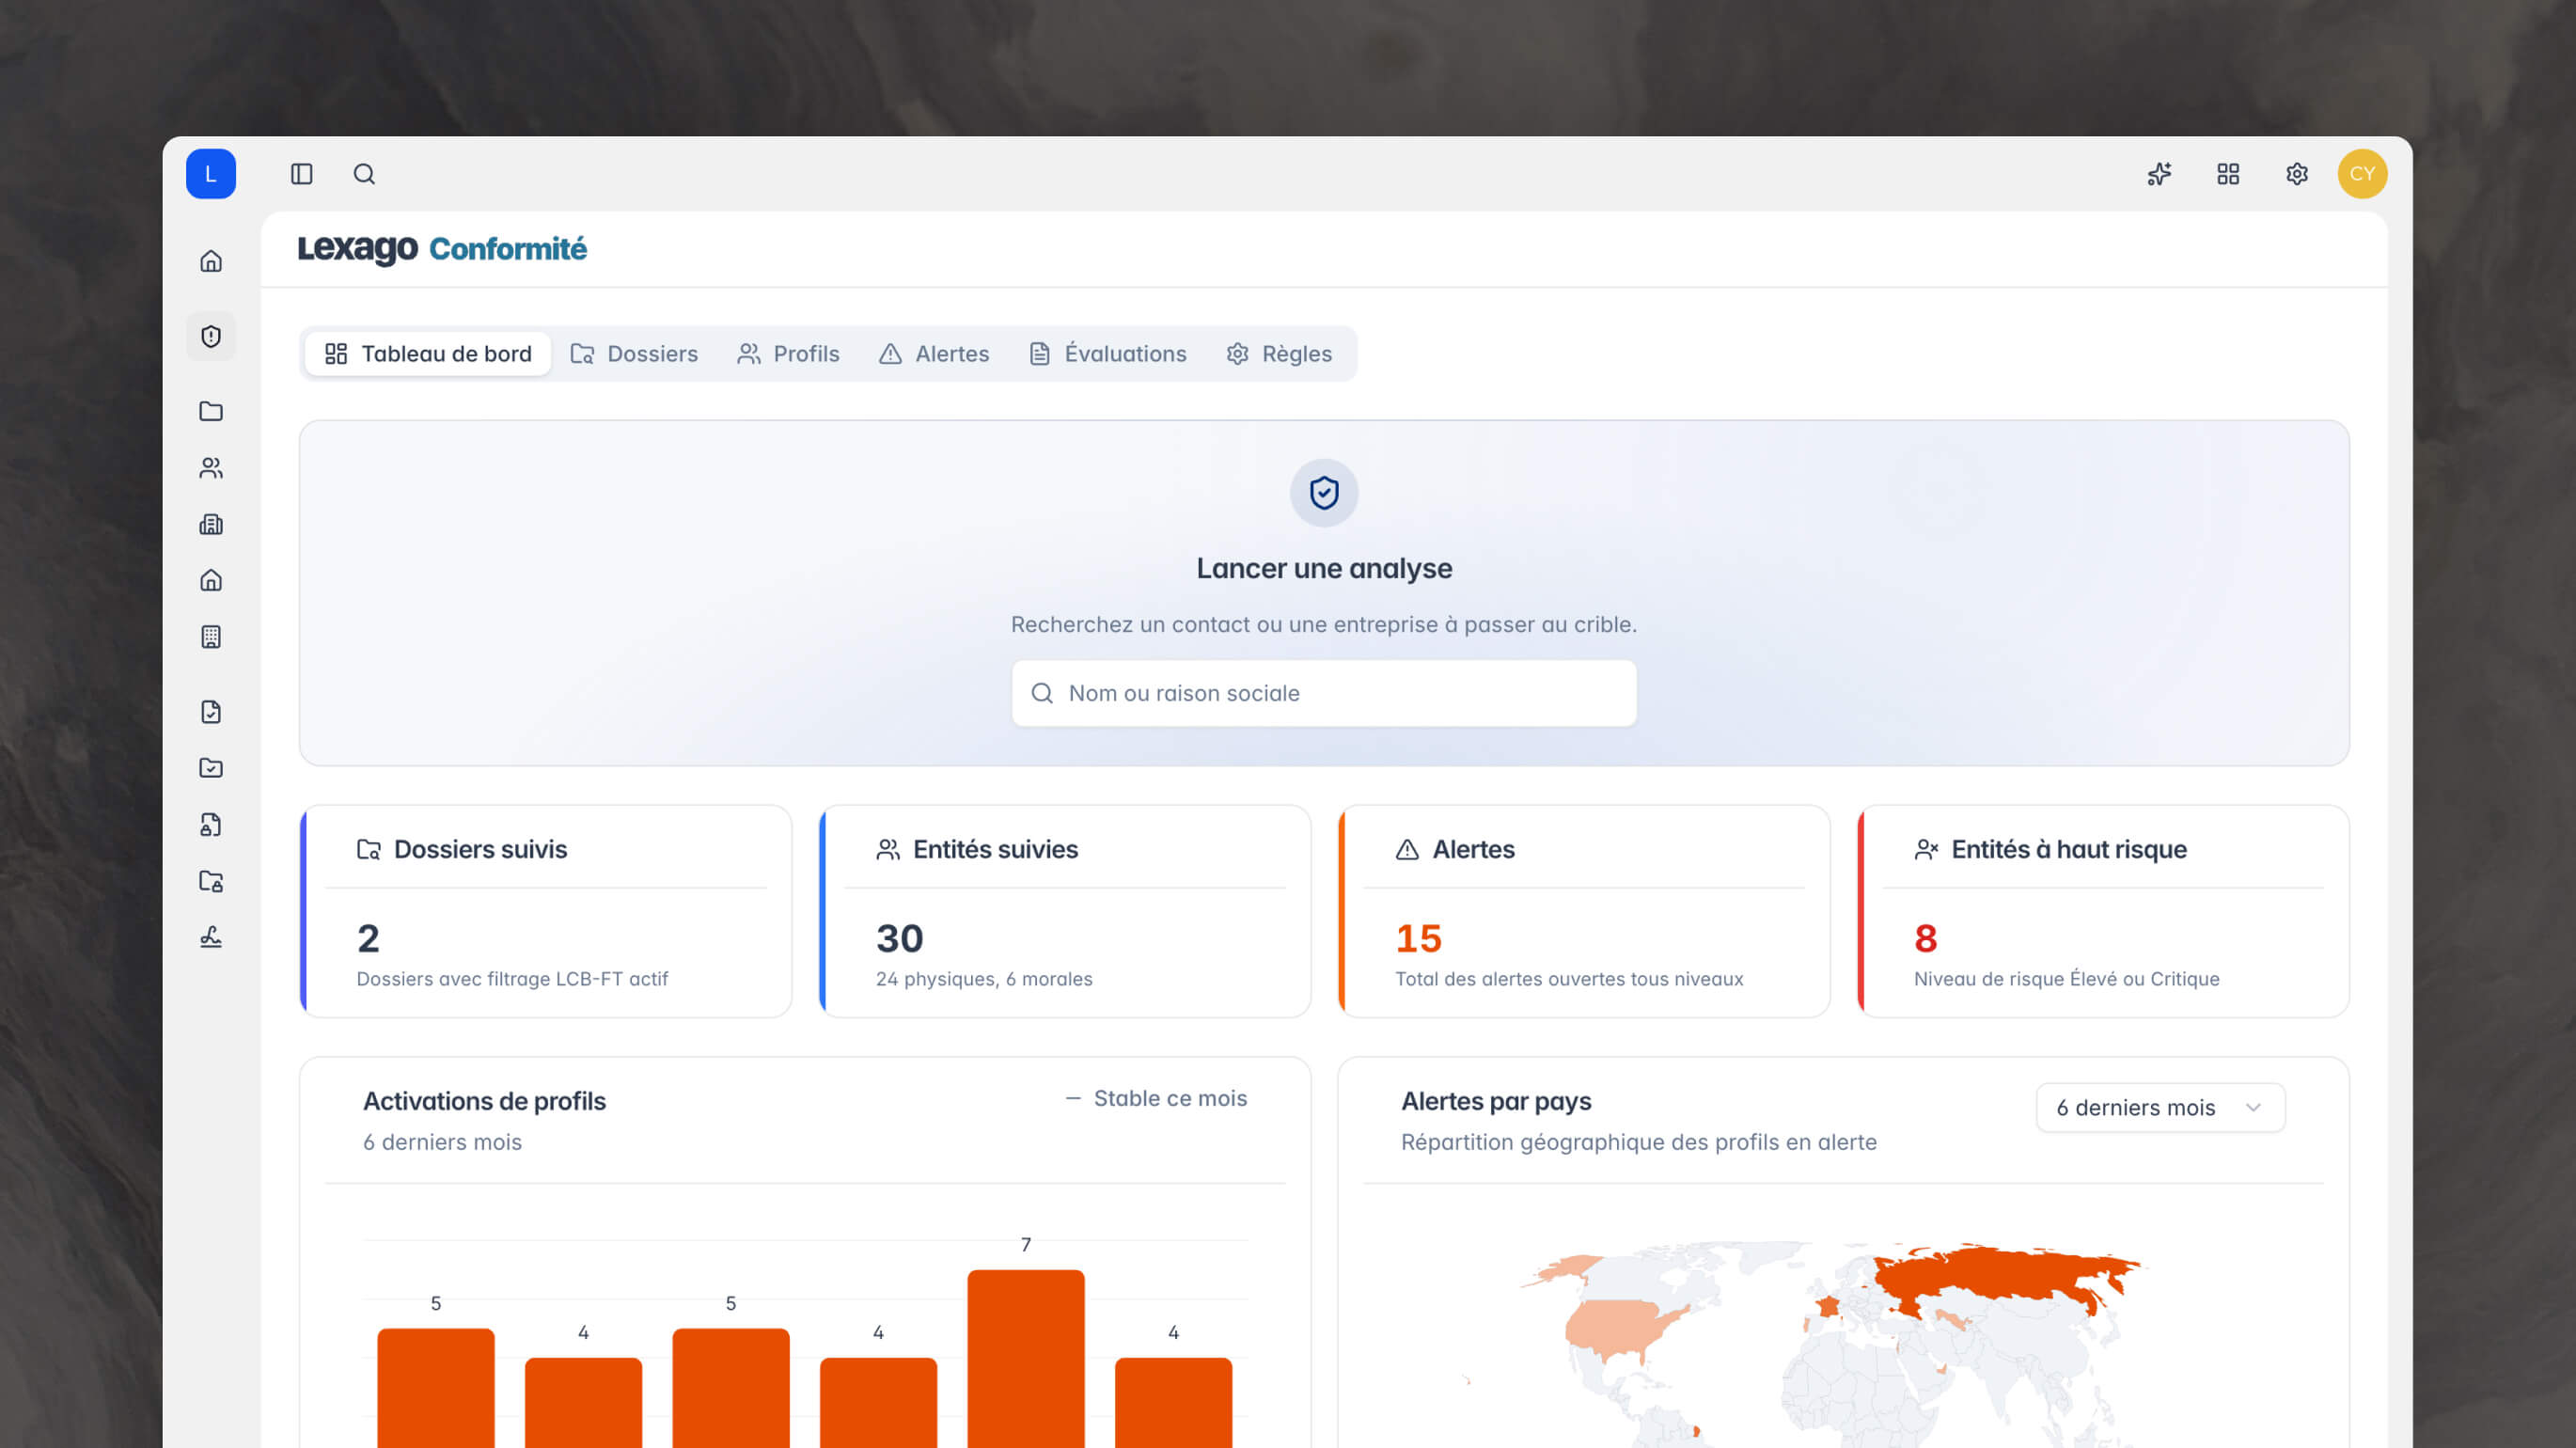Switch to the Dossiers tab
The width and height of the screenshot is (2576, 1448).
coord(634,354)
